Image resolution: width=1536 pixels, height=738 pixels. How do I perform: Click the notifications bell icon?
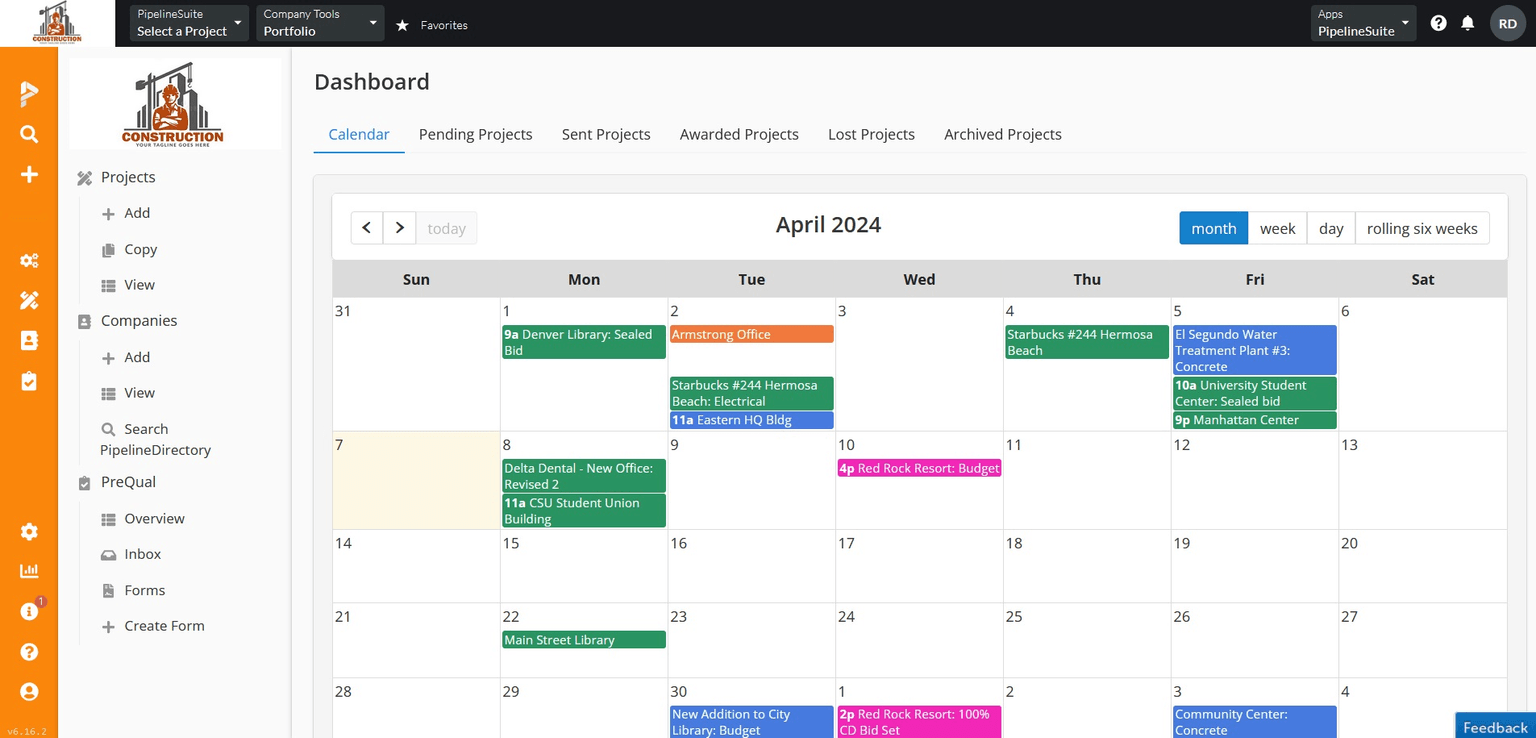point(1467,23)
